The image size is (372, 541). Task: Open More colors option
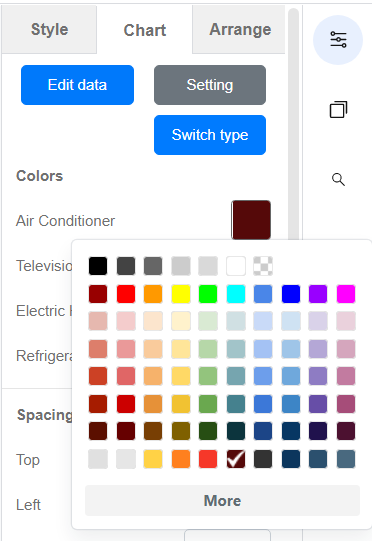(x=222, y=501)
